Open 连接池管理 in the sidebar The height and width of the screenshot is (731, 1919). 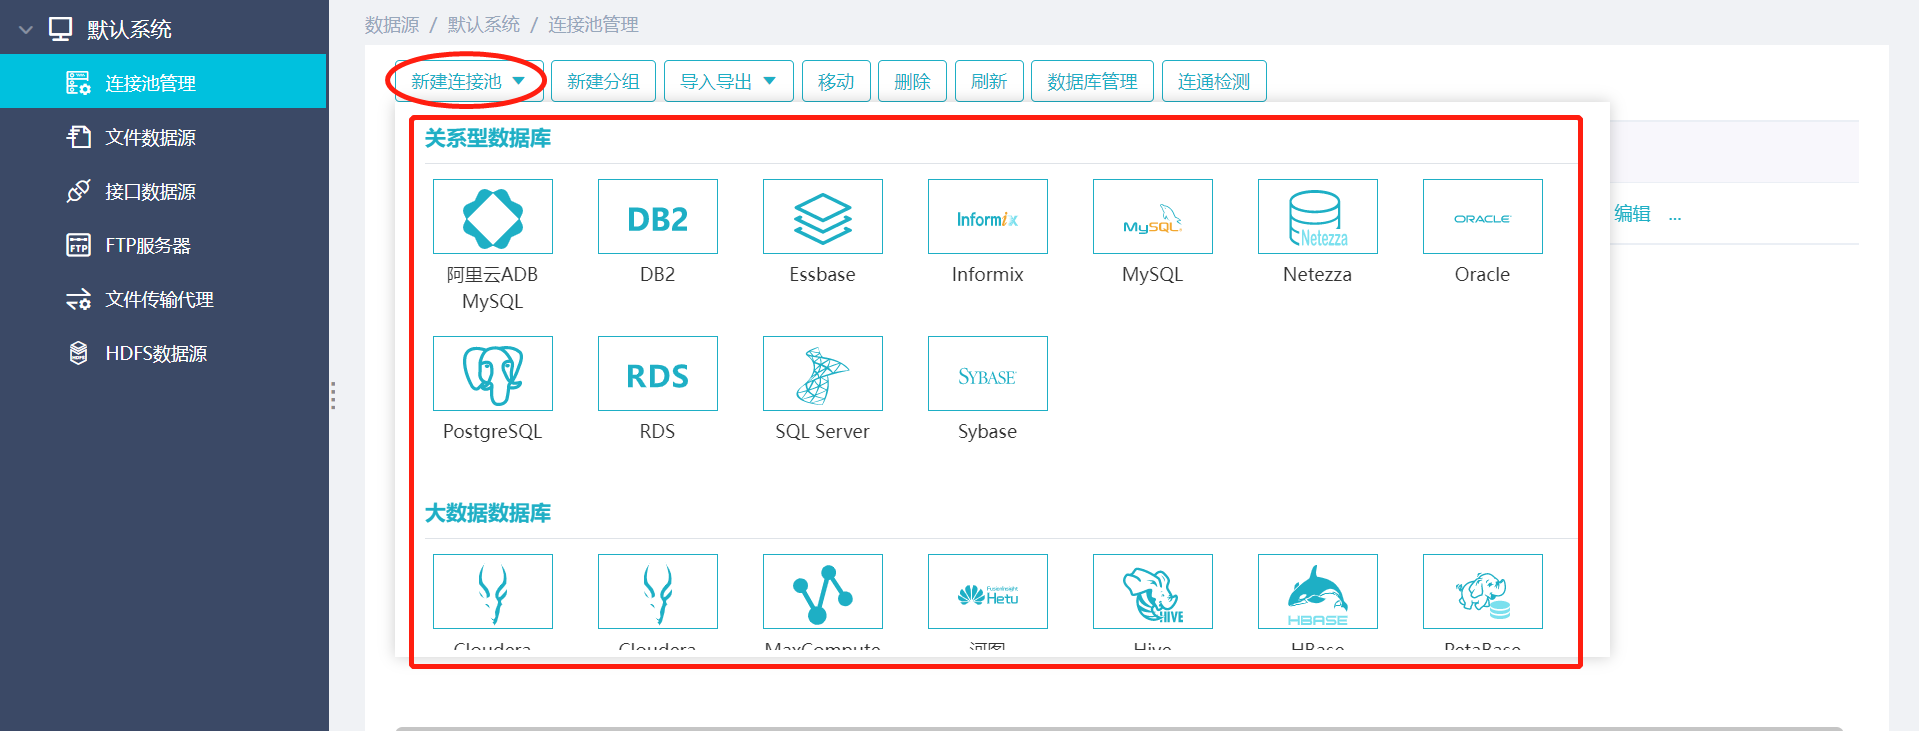(163, 81)
